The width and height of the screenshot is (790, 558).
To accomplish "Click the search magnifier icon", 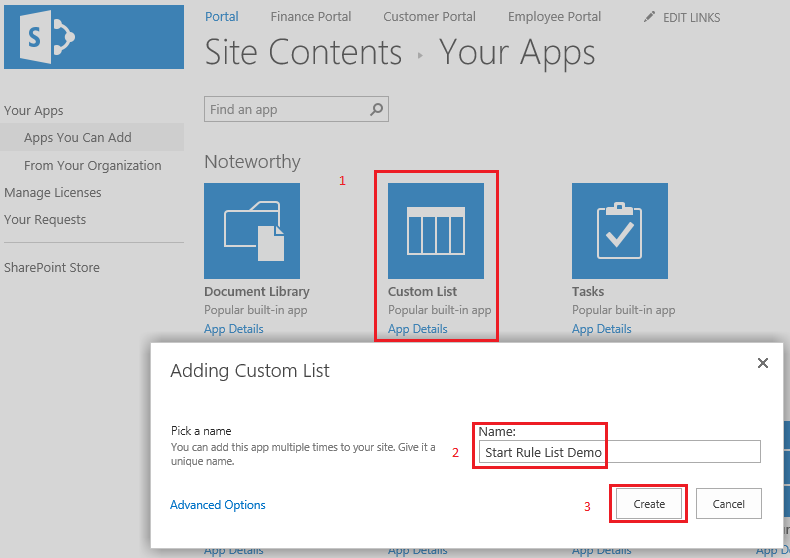I will coord(377,110).
